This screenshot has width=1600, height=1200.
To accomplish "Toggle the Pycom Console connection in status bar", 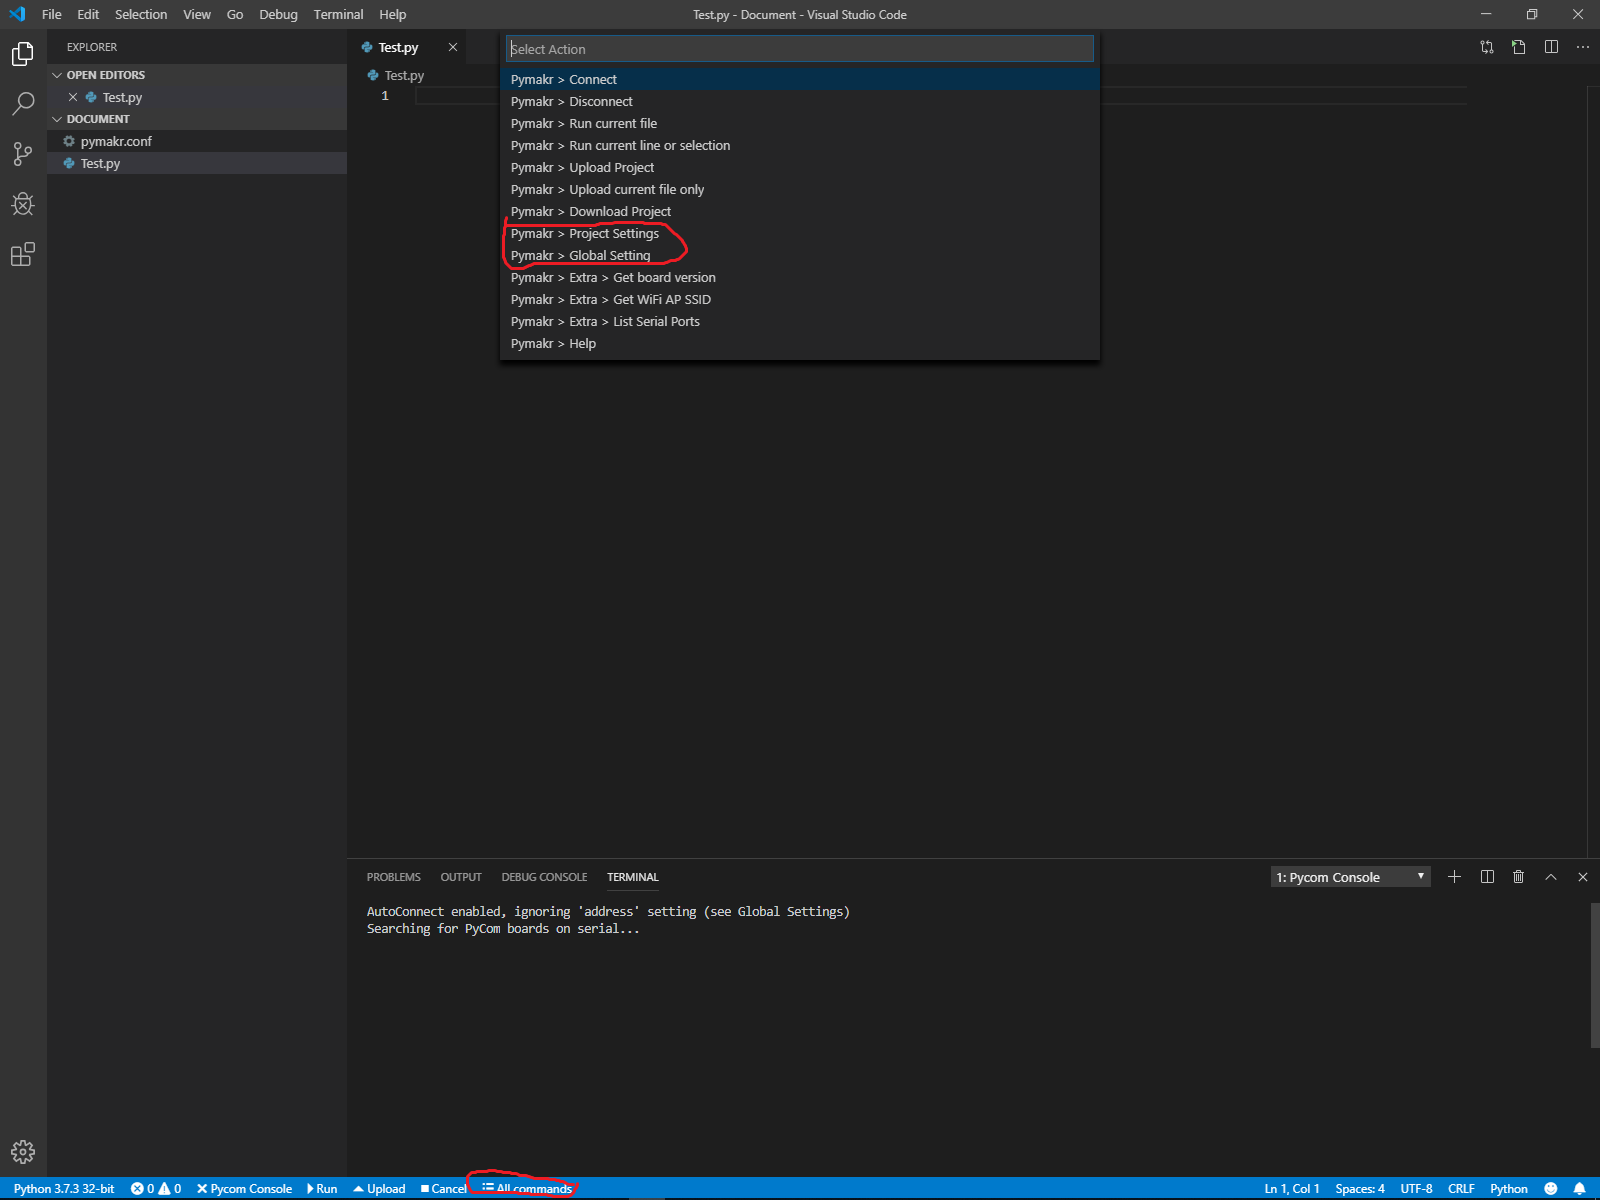I will [x=244, y=1189].
